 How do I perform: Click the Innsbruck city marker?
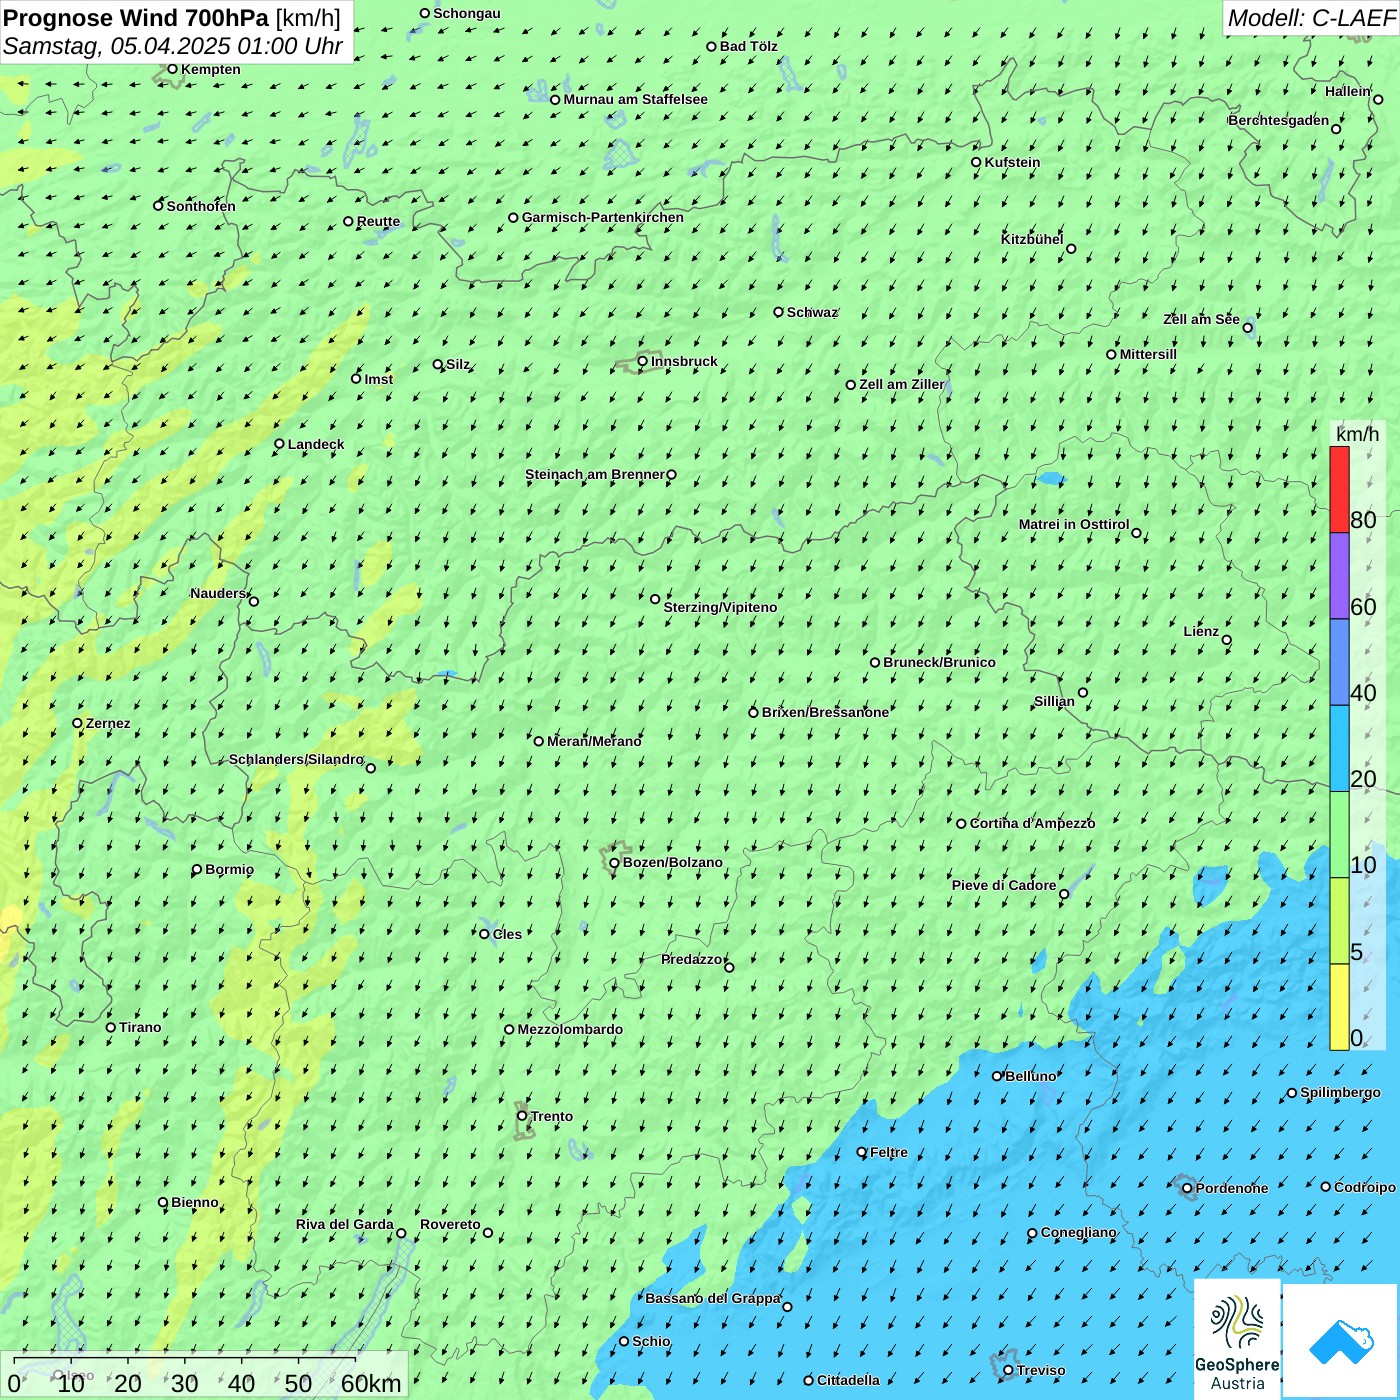(x=643, y=361)
